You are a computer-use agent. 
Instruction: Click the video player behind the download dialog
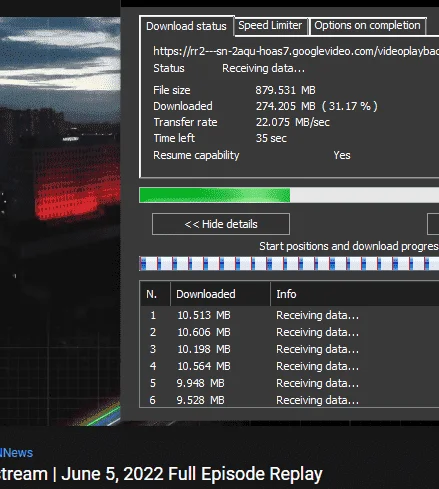pyautogui.click(x=60, y=220)
